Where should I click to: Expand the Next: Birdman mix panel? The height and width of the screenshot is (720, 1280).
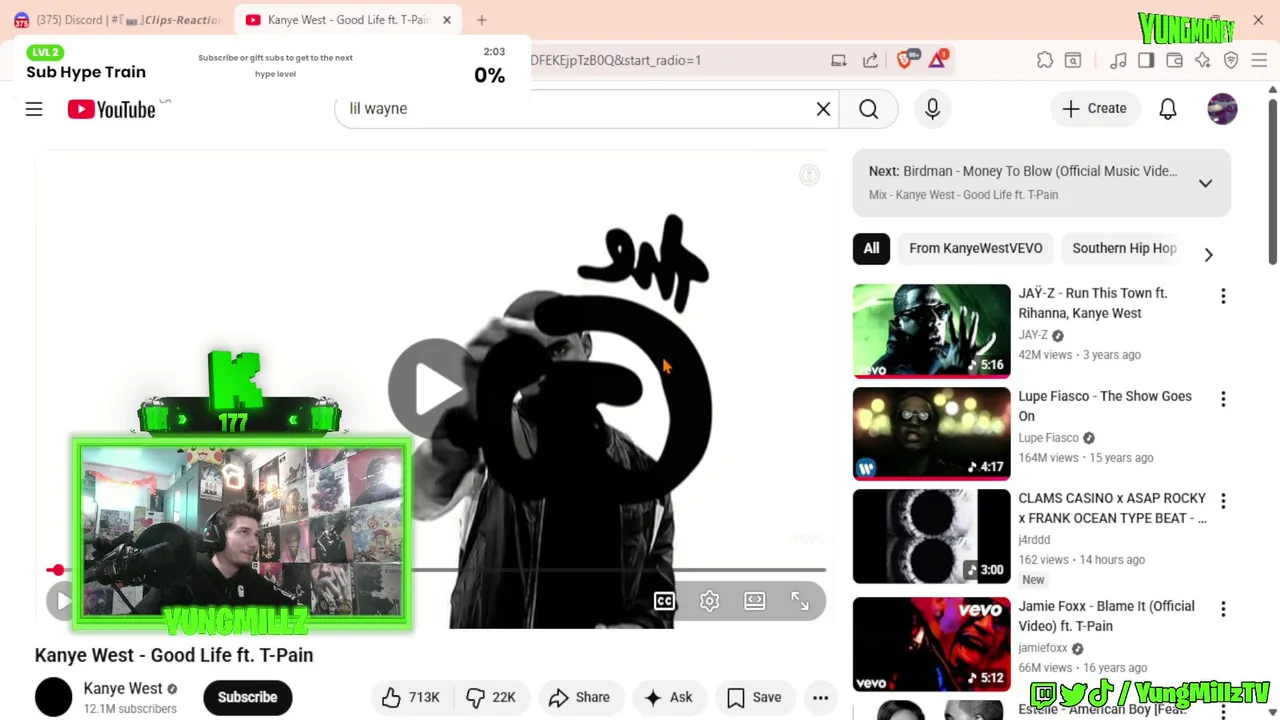click(x=1205, y=183)
